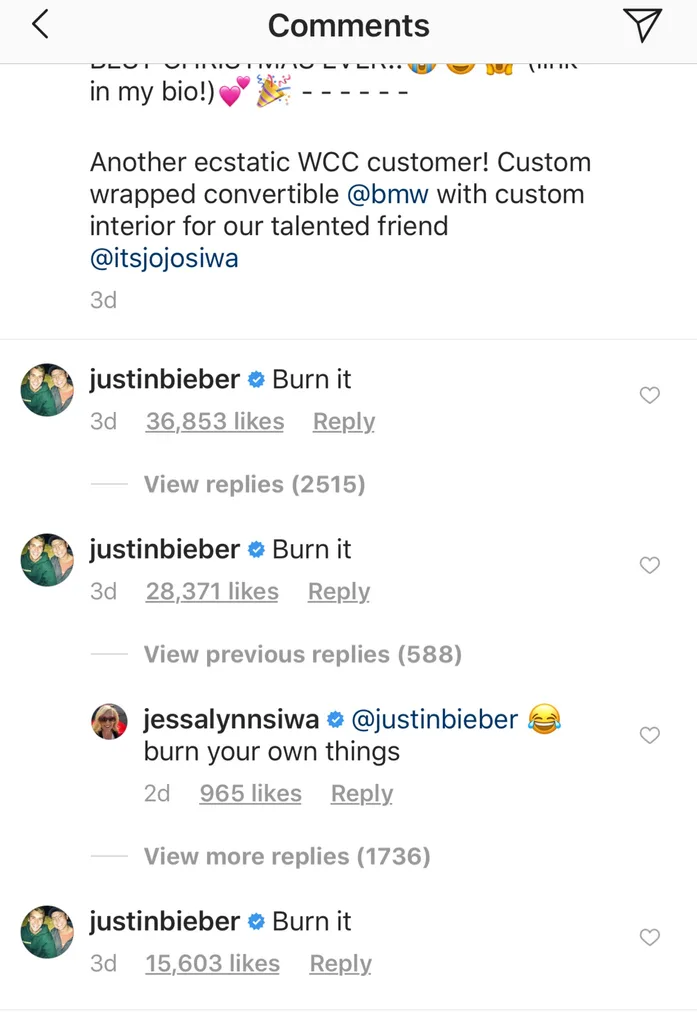Open the @itsjojosiwa mention link
The width and height of the screenshot is (697, 1023).
tap(164, 258)
